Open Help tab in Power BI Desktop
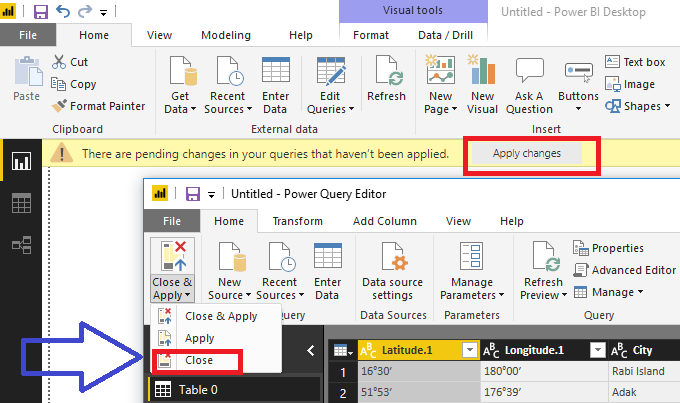The height and width of the screenshot is (403, 680). tap(301, 35)
